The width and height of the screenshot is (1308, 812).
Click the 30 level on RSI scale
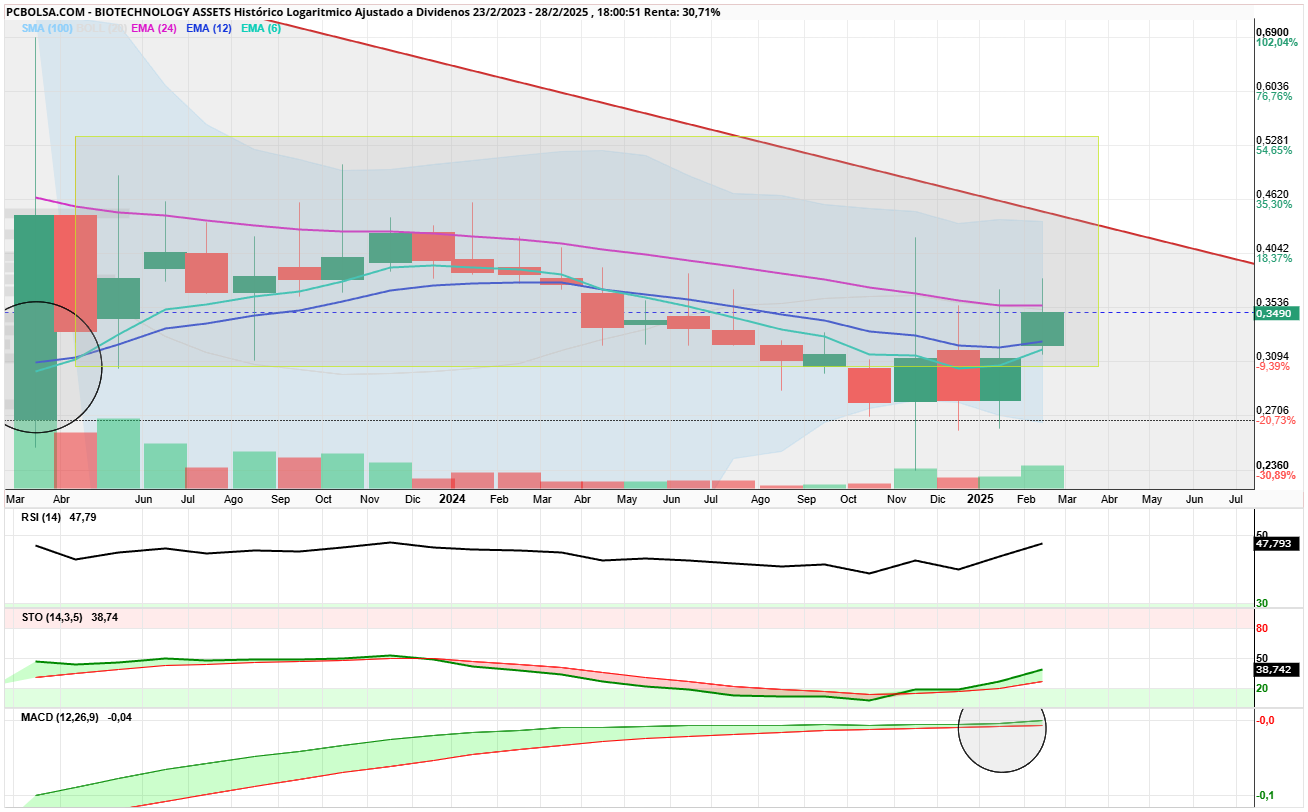[1262, 603]
